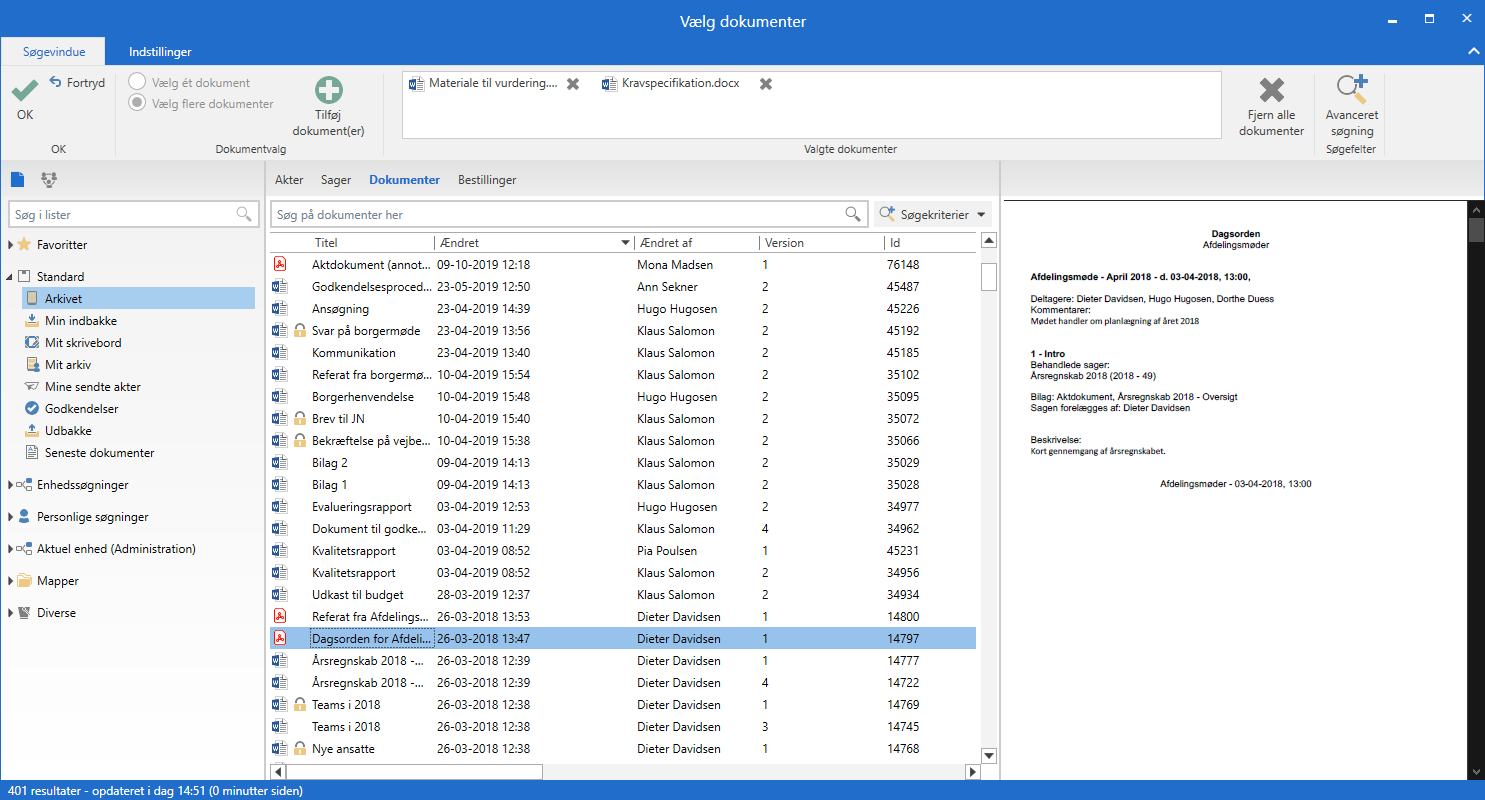Switch to the Indstillinger ribbon tab

(160, 51)
